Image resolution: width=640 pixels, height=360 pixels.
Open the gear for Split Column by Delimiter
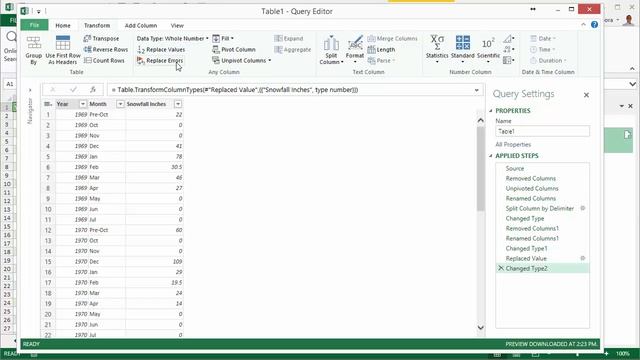[583, 208]
